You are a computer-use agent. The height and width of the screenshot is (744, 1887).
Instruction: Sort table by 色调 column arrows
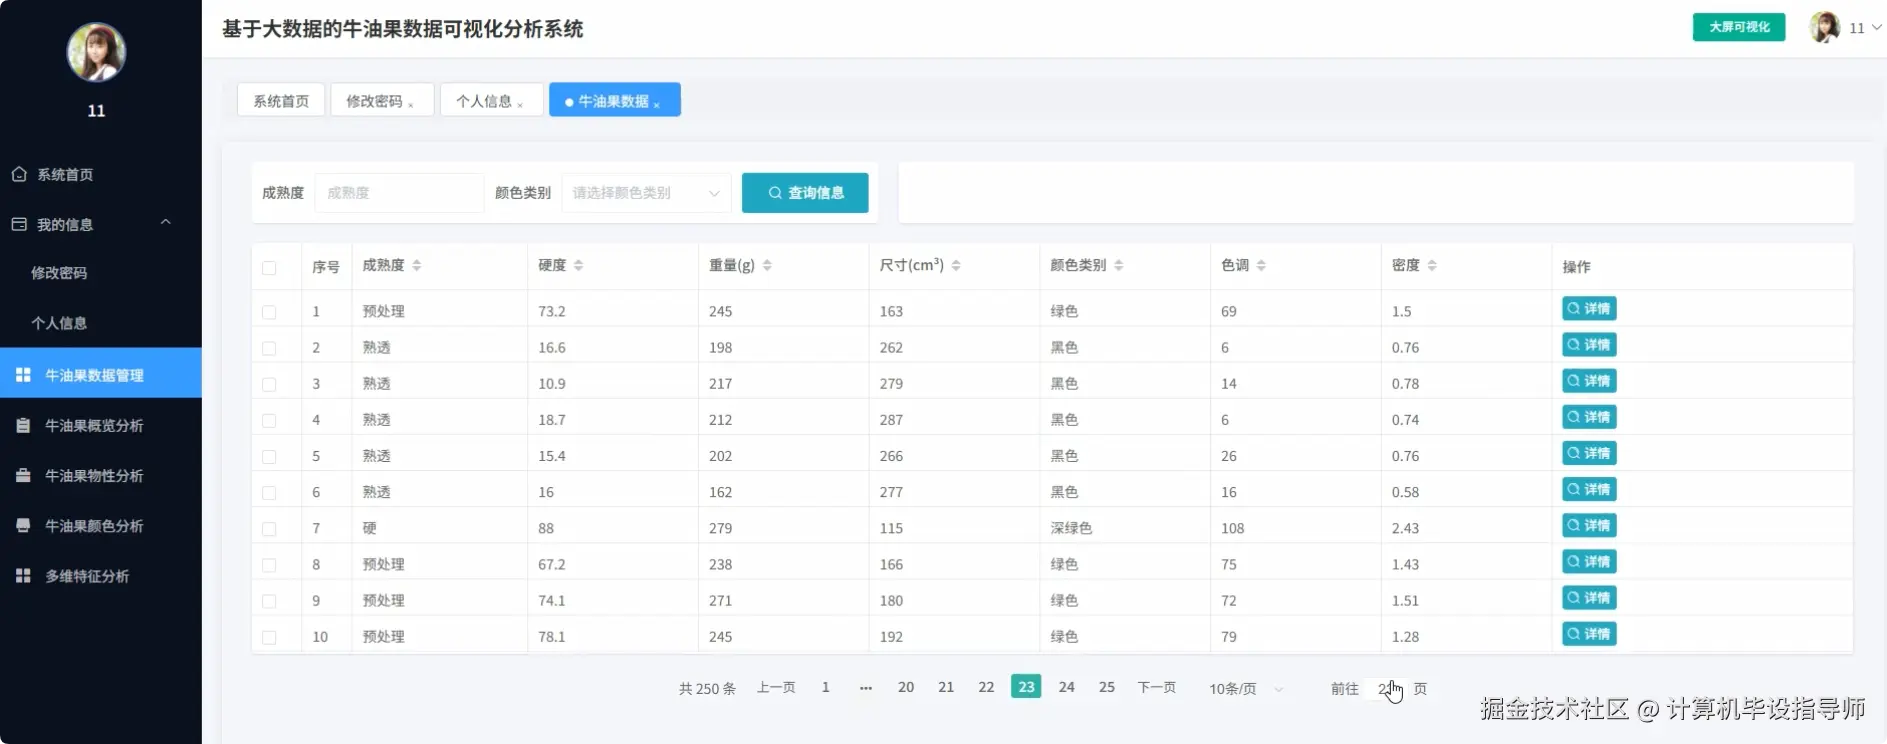click(1261, 265)
